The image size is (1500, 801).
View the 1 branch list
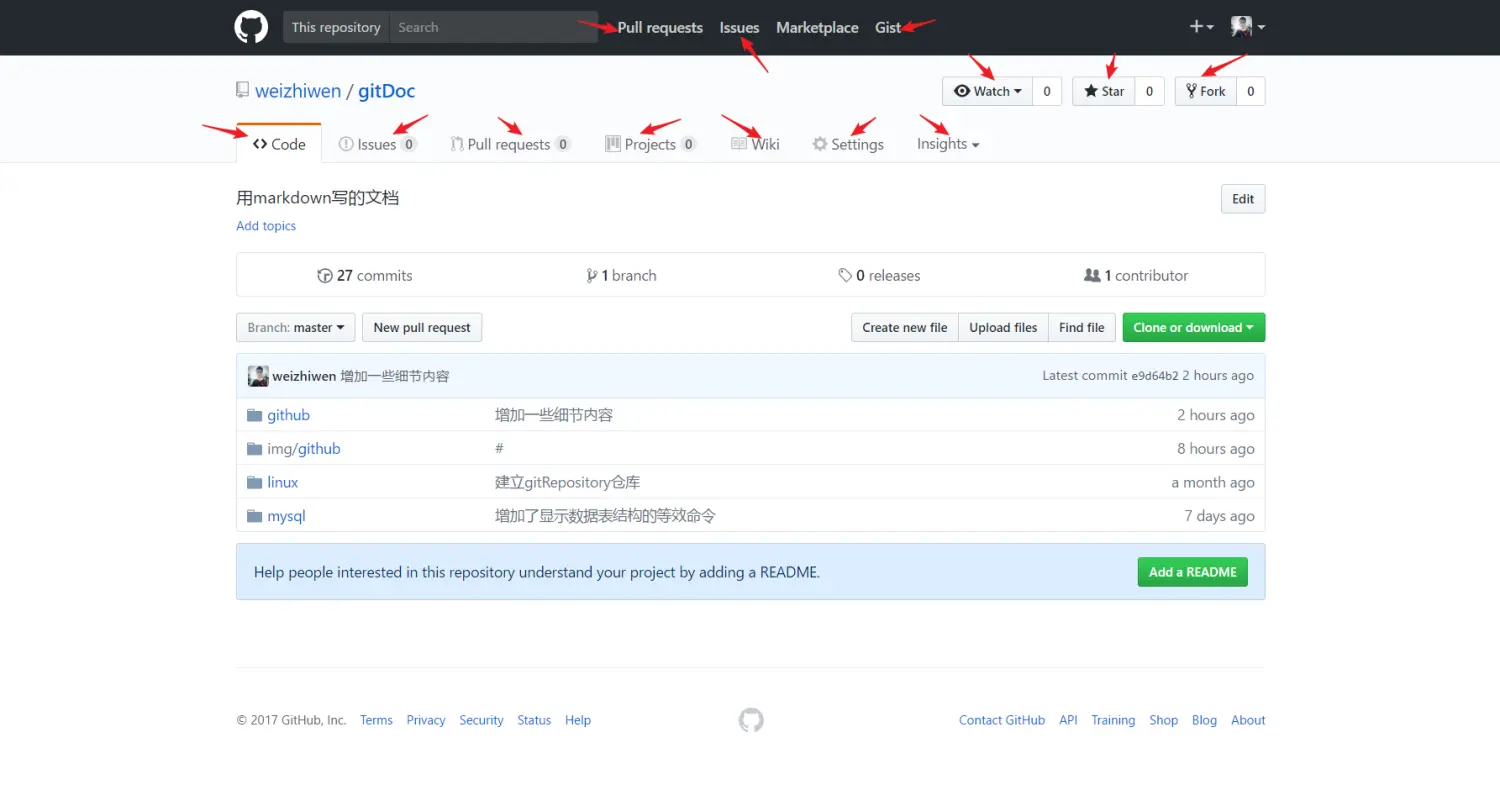coord(622,275)
